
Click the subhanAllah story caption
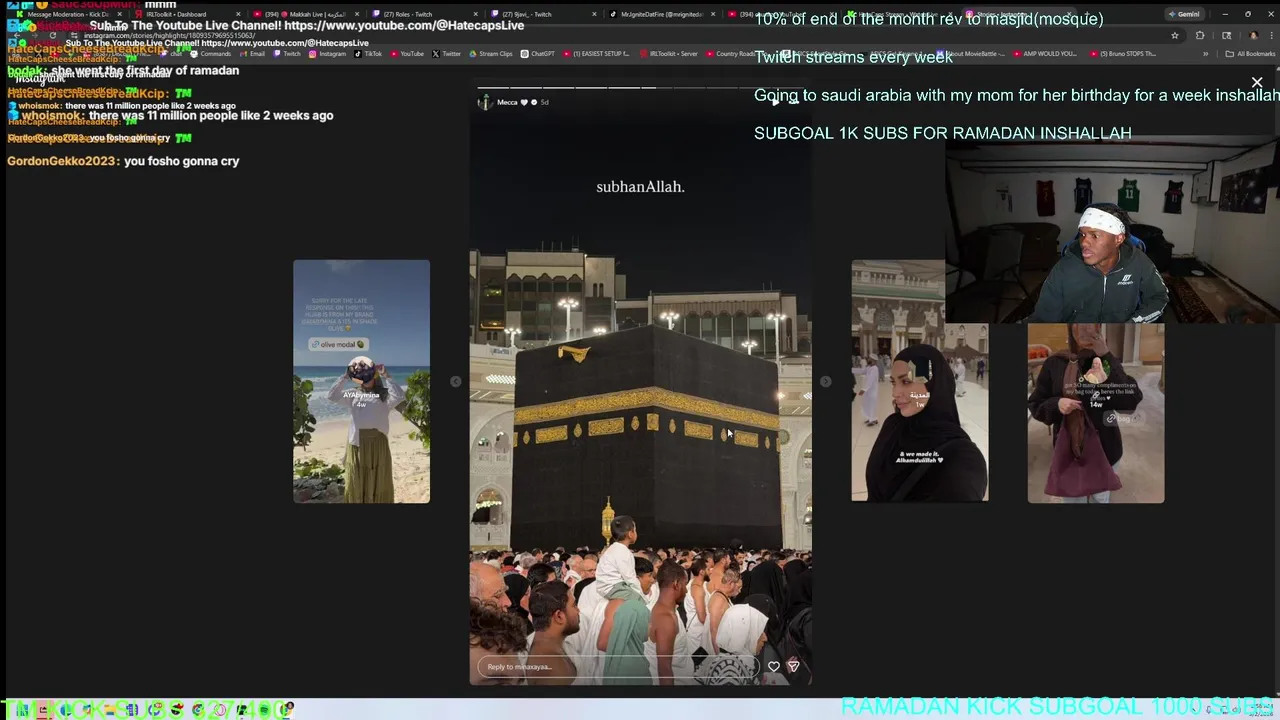tap(640, 187)
